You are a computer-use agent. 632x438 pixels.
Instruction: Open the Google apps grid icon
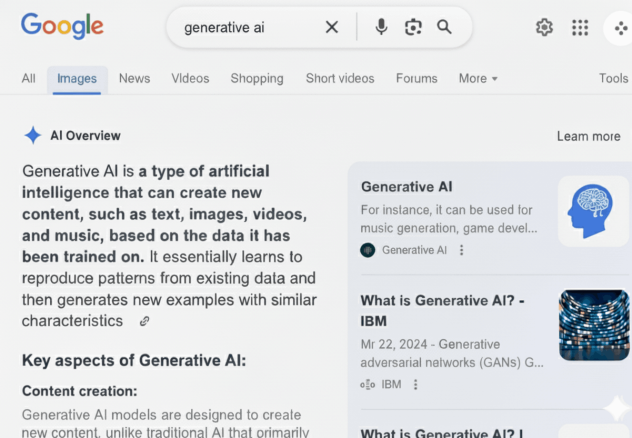coord(580,27)
